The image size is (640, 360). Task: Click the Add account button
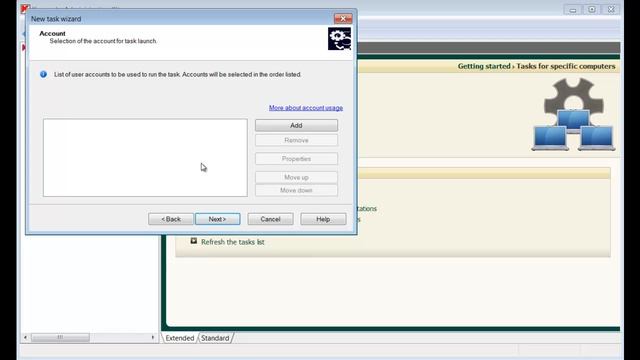pos(296,125)
